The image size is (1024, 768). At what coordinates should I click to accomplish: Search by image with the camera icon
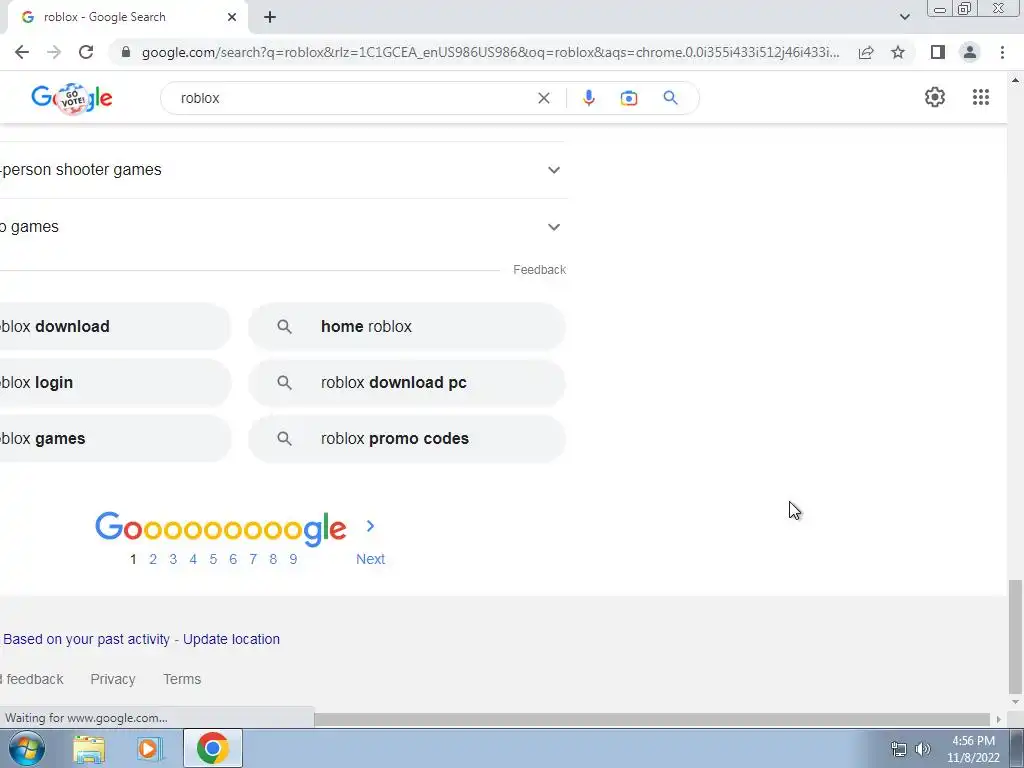629,98
